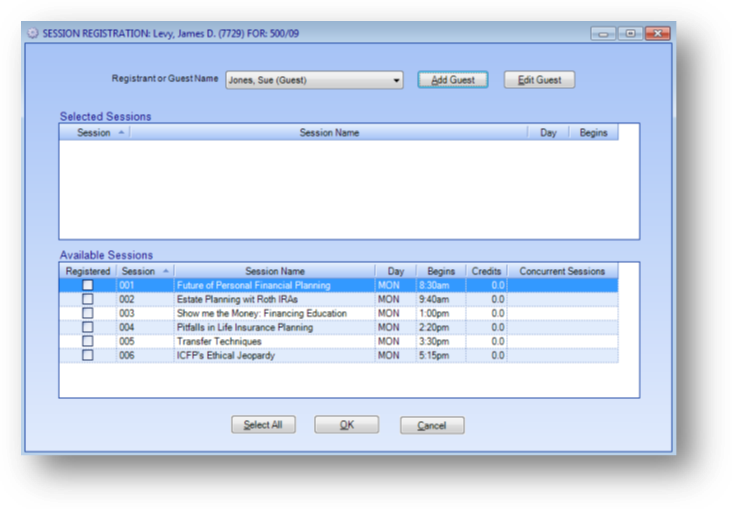Click Session Name header in Selected Sessions

pyautogui.click(x=329, y=133)
